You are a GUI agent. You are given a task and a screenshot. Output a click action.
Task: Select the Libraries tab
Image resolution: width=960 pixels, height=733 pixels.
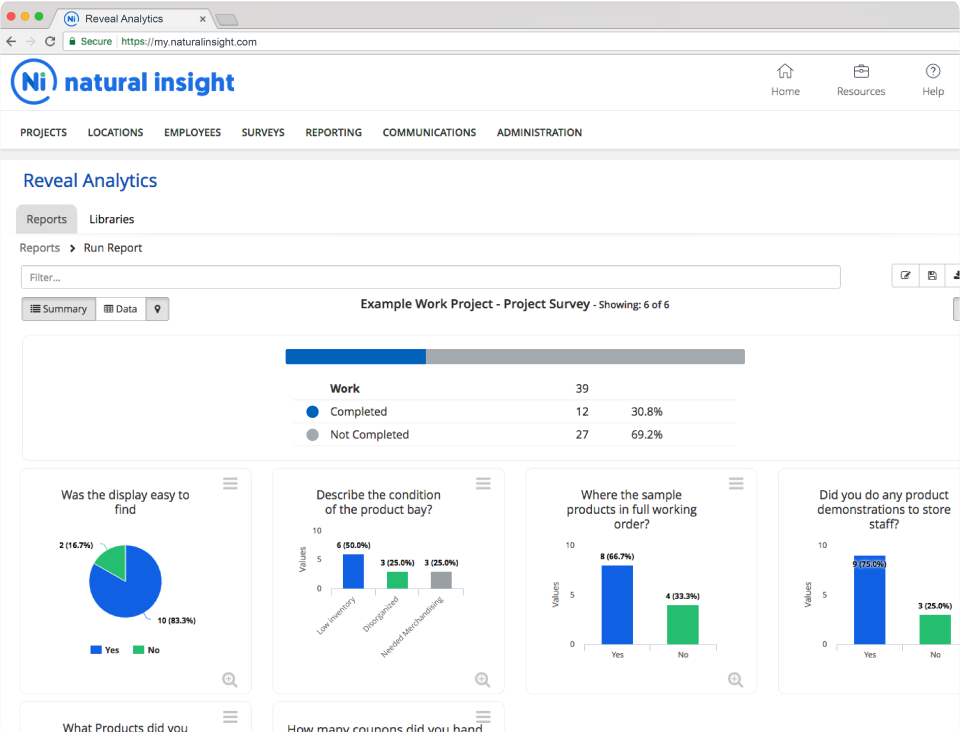point(111,219)
